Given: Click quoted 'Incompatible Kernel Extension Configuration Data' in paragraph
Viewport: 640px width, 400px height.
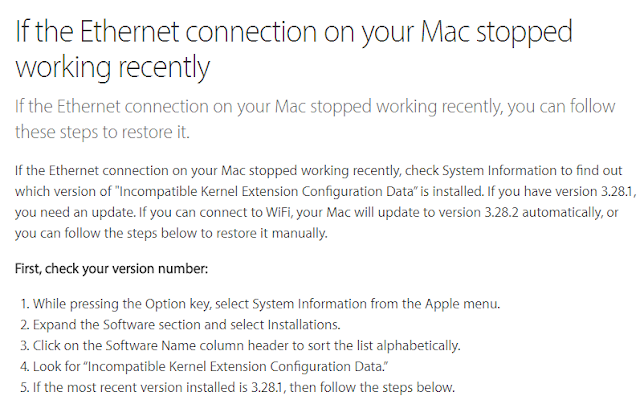Looking at the screenshot, I should point(268,191).
